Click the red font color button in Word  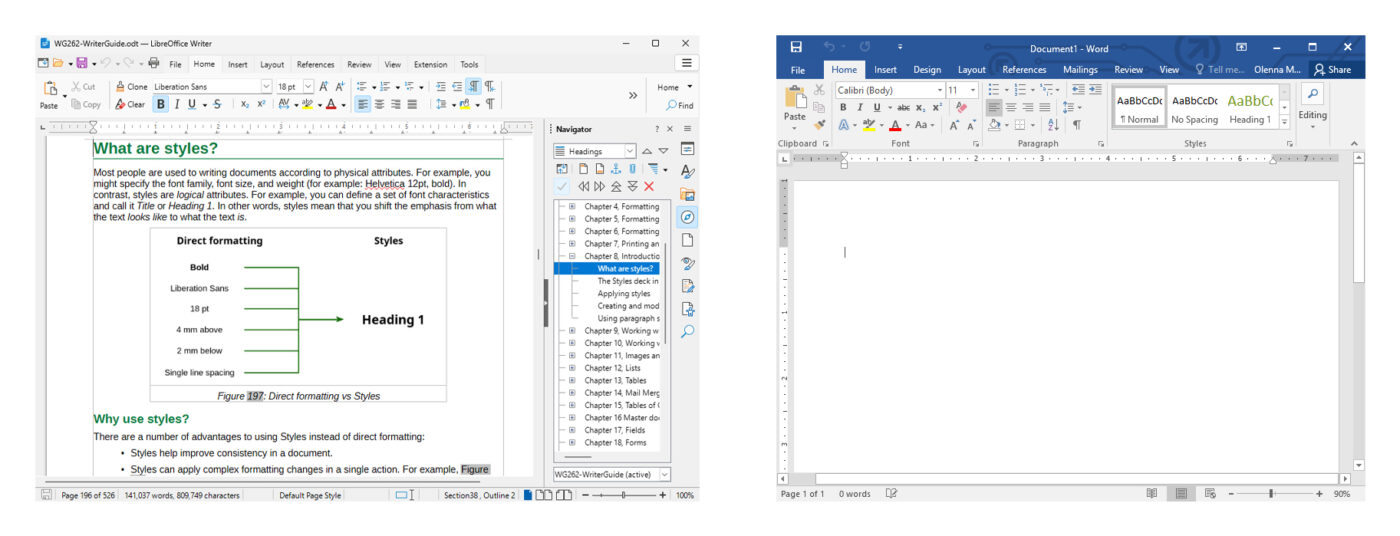[894, 125]
